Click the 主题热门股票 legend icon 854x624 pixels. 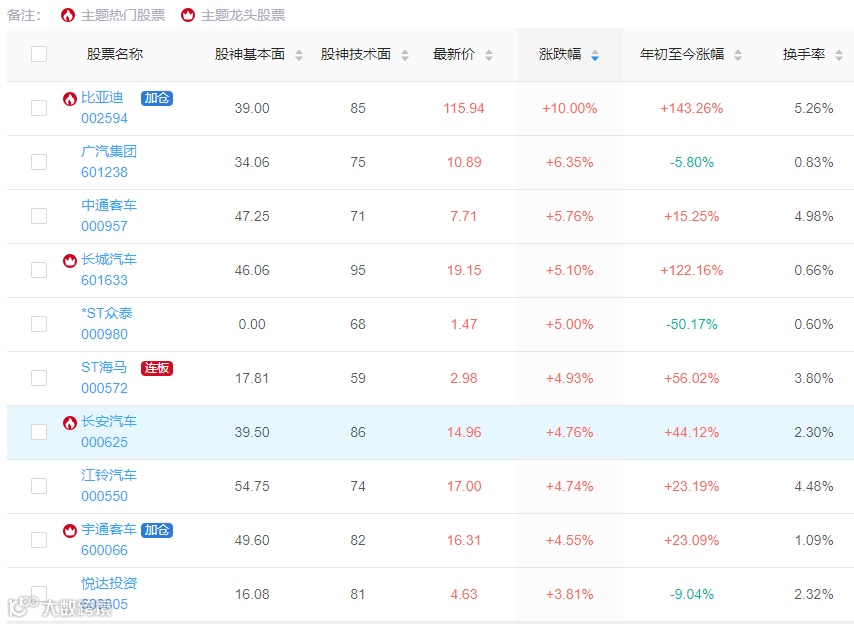[x=68, y=15]
